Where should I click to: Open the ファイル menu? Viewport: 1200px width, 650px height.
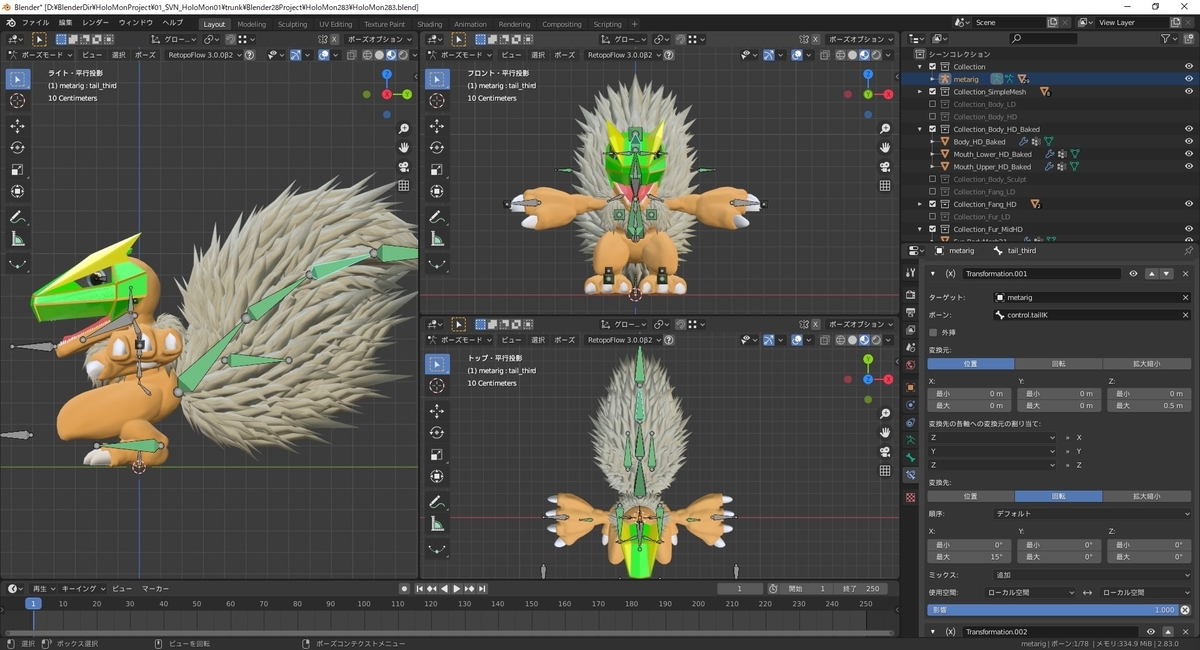35,23
